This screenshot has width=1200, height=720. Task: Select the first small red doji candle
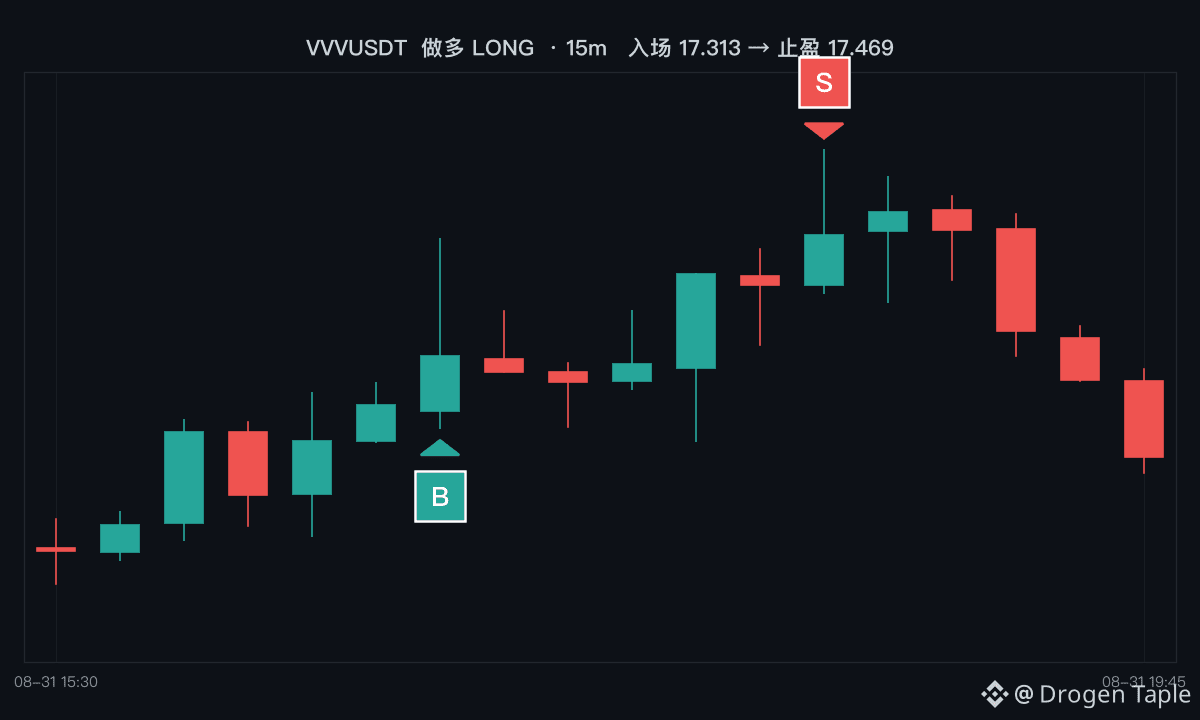coord(56,550)
